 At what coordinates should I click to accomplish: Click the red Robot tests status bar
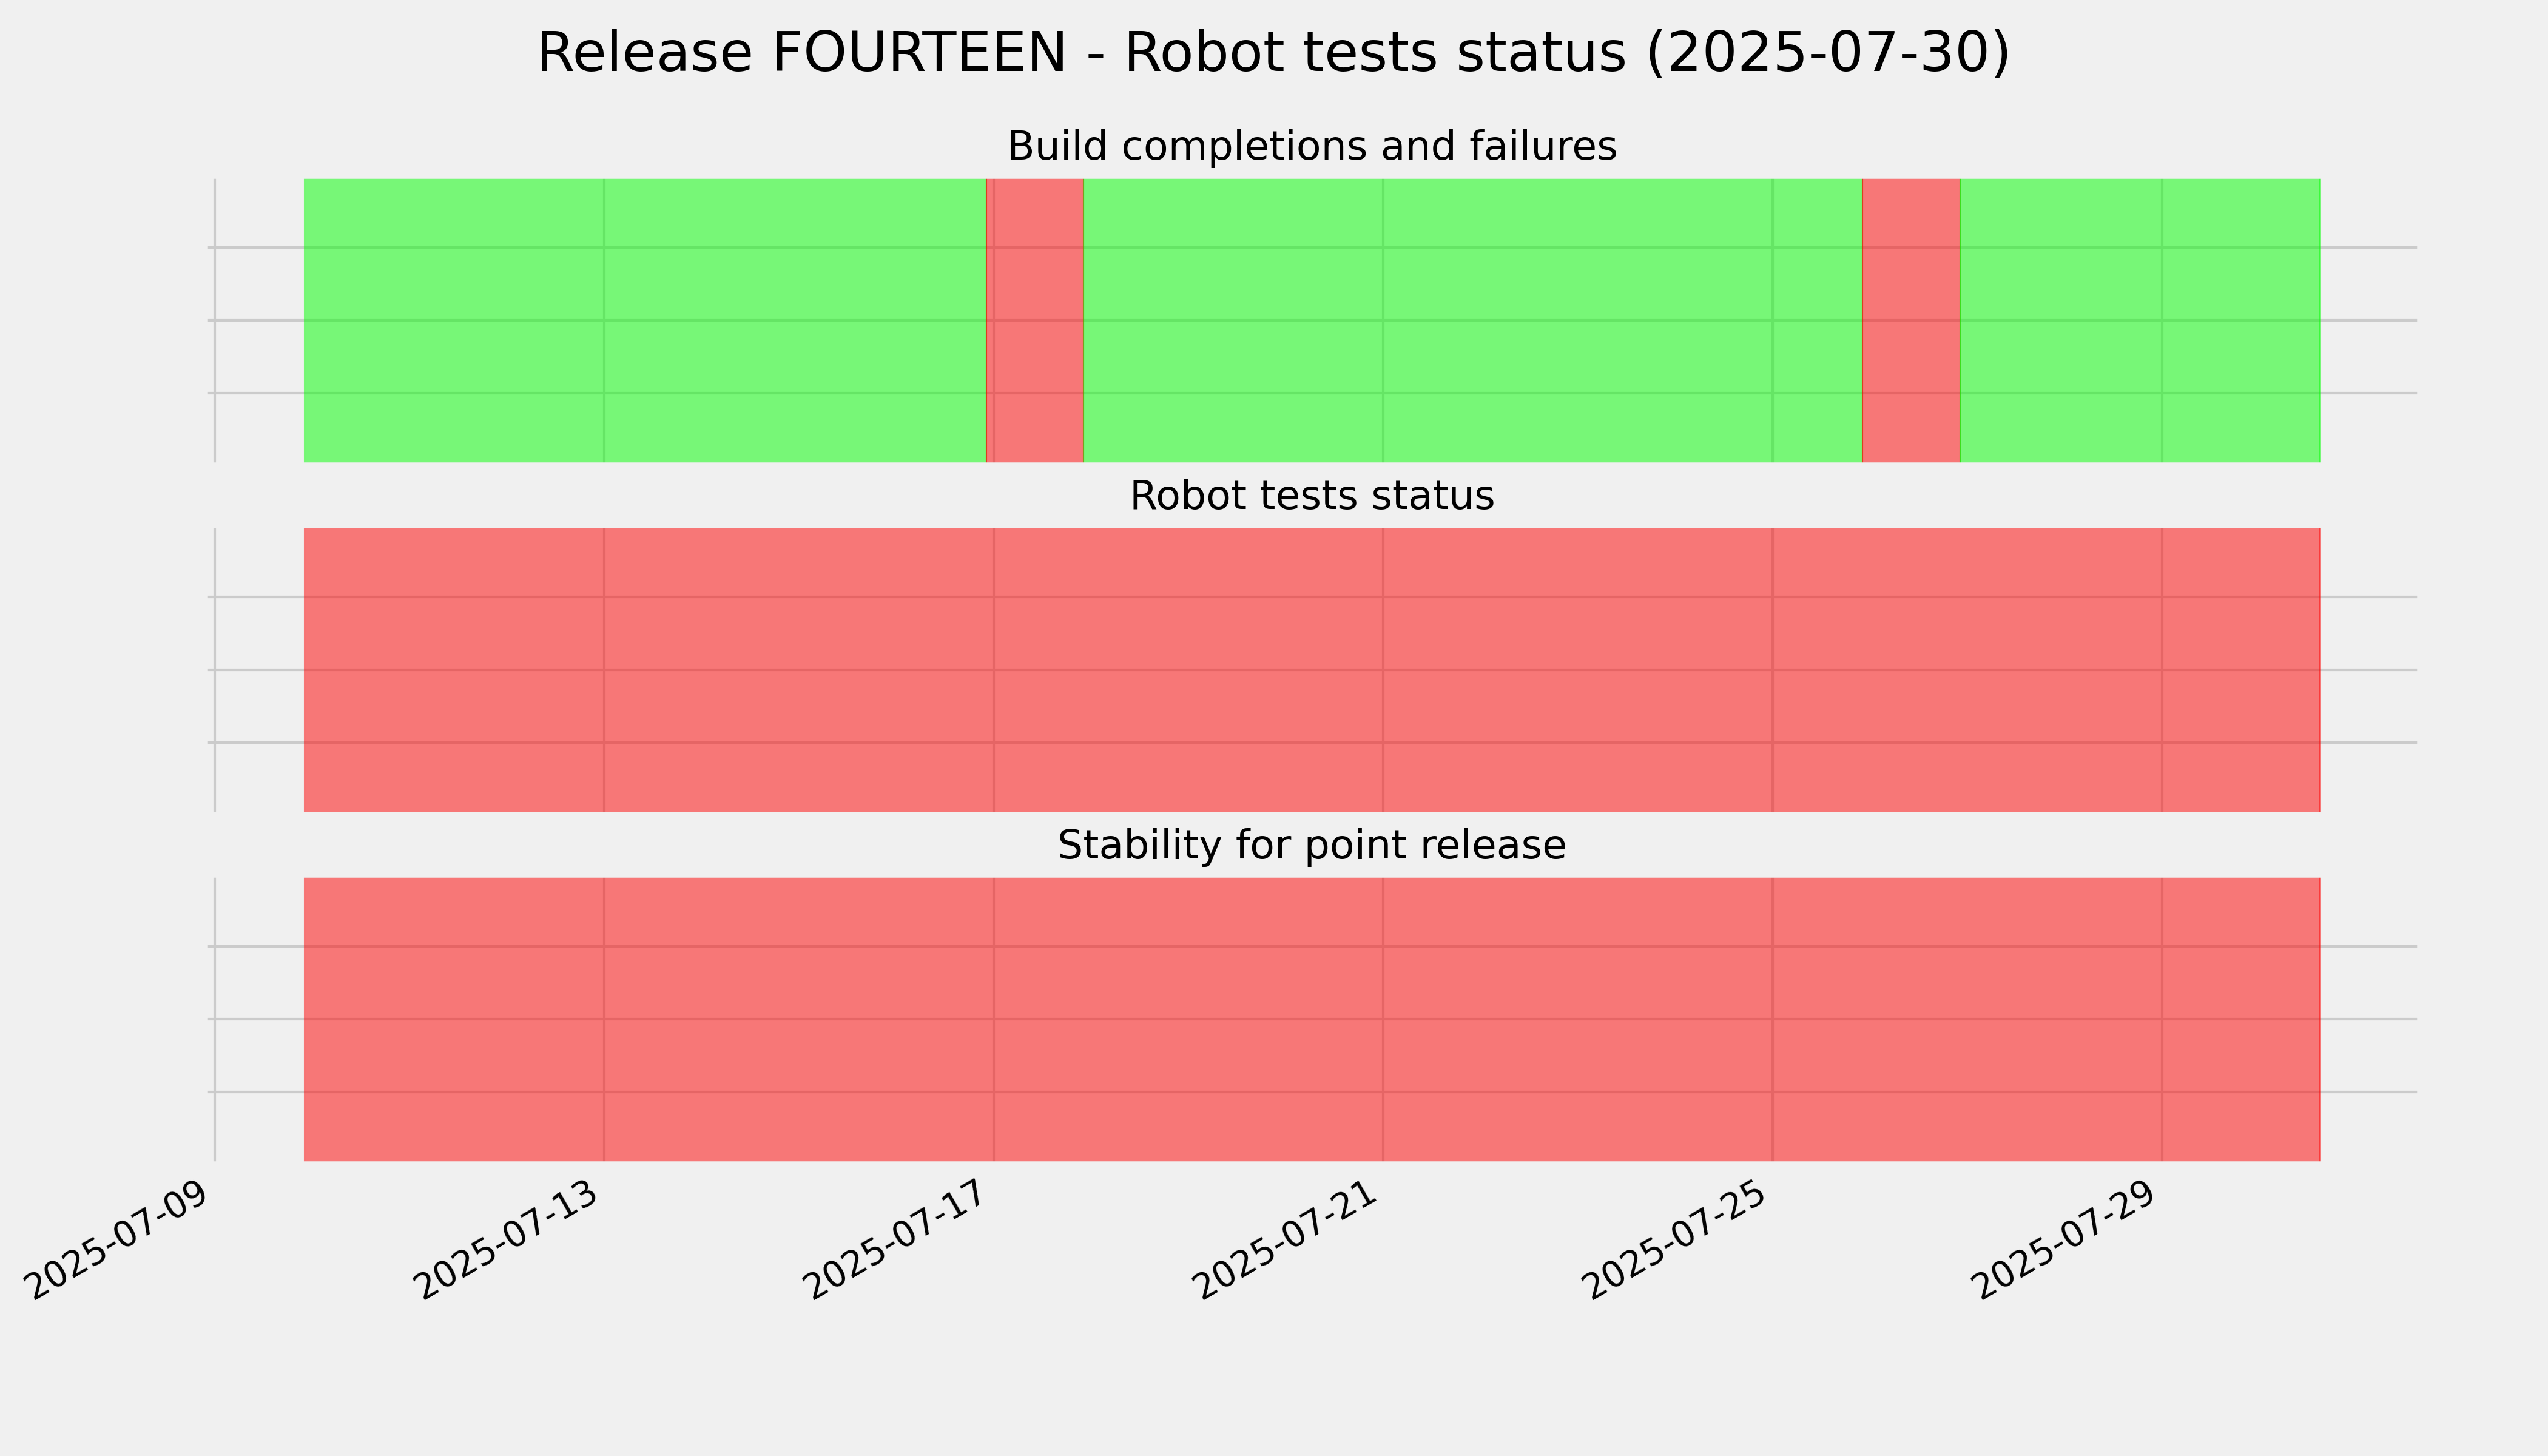(1312, 670)
